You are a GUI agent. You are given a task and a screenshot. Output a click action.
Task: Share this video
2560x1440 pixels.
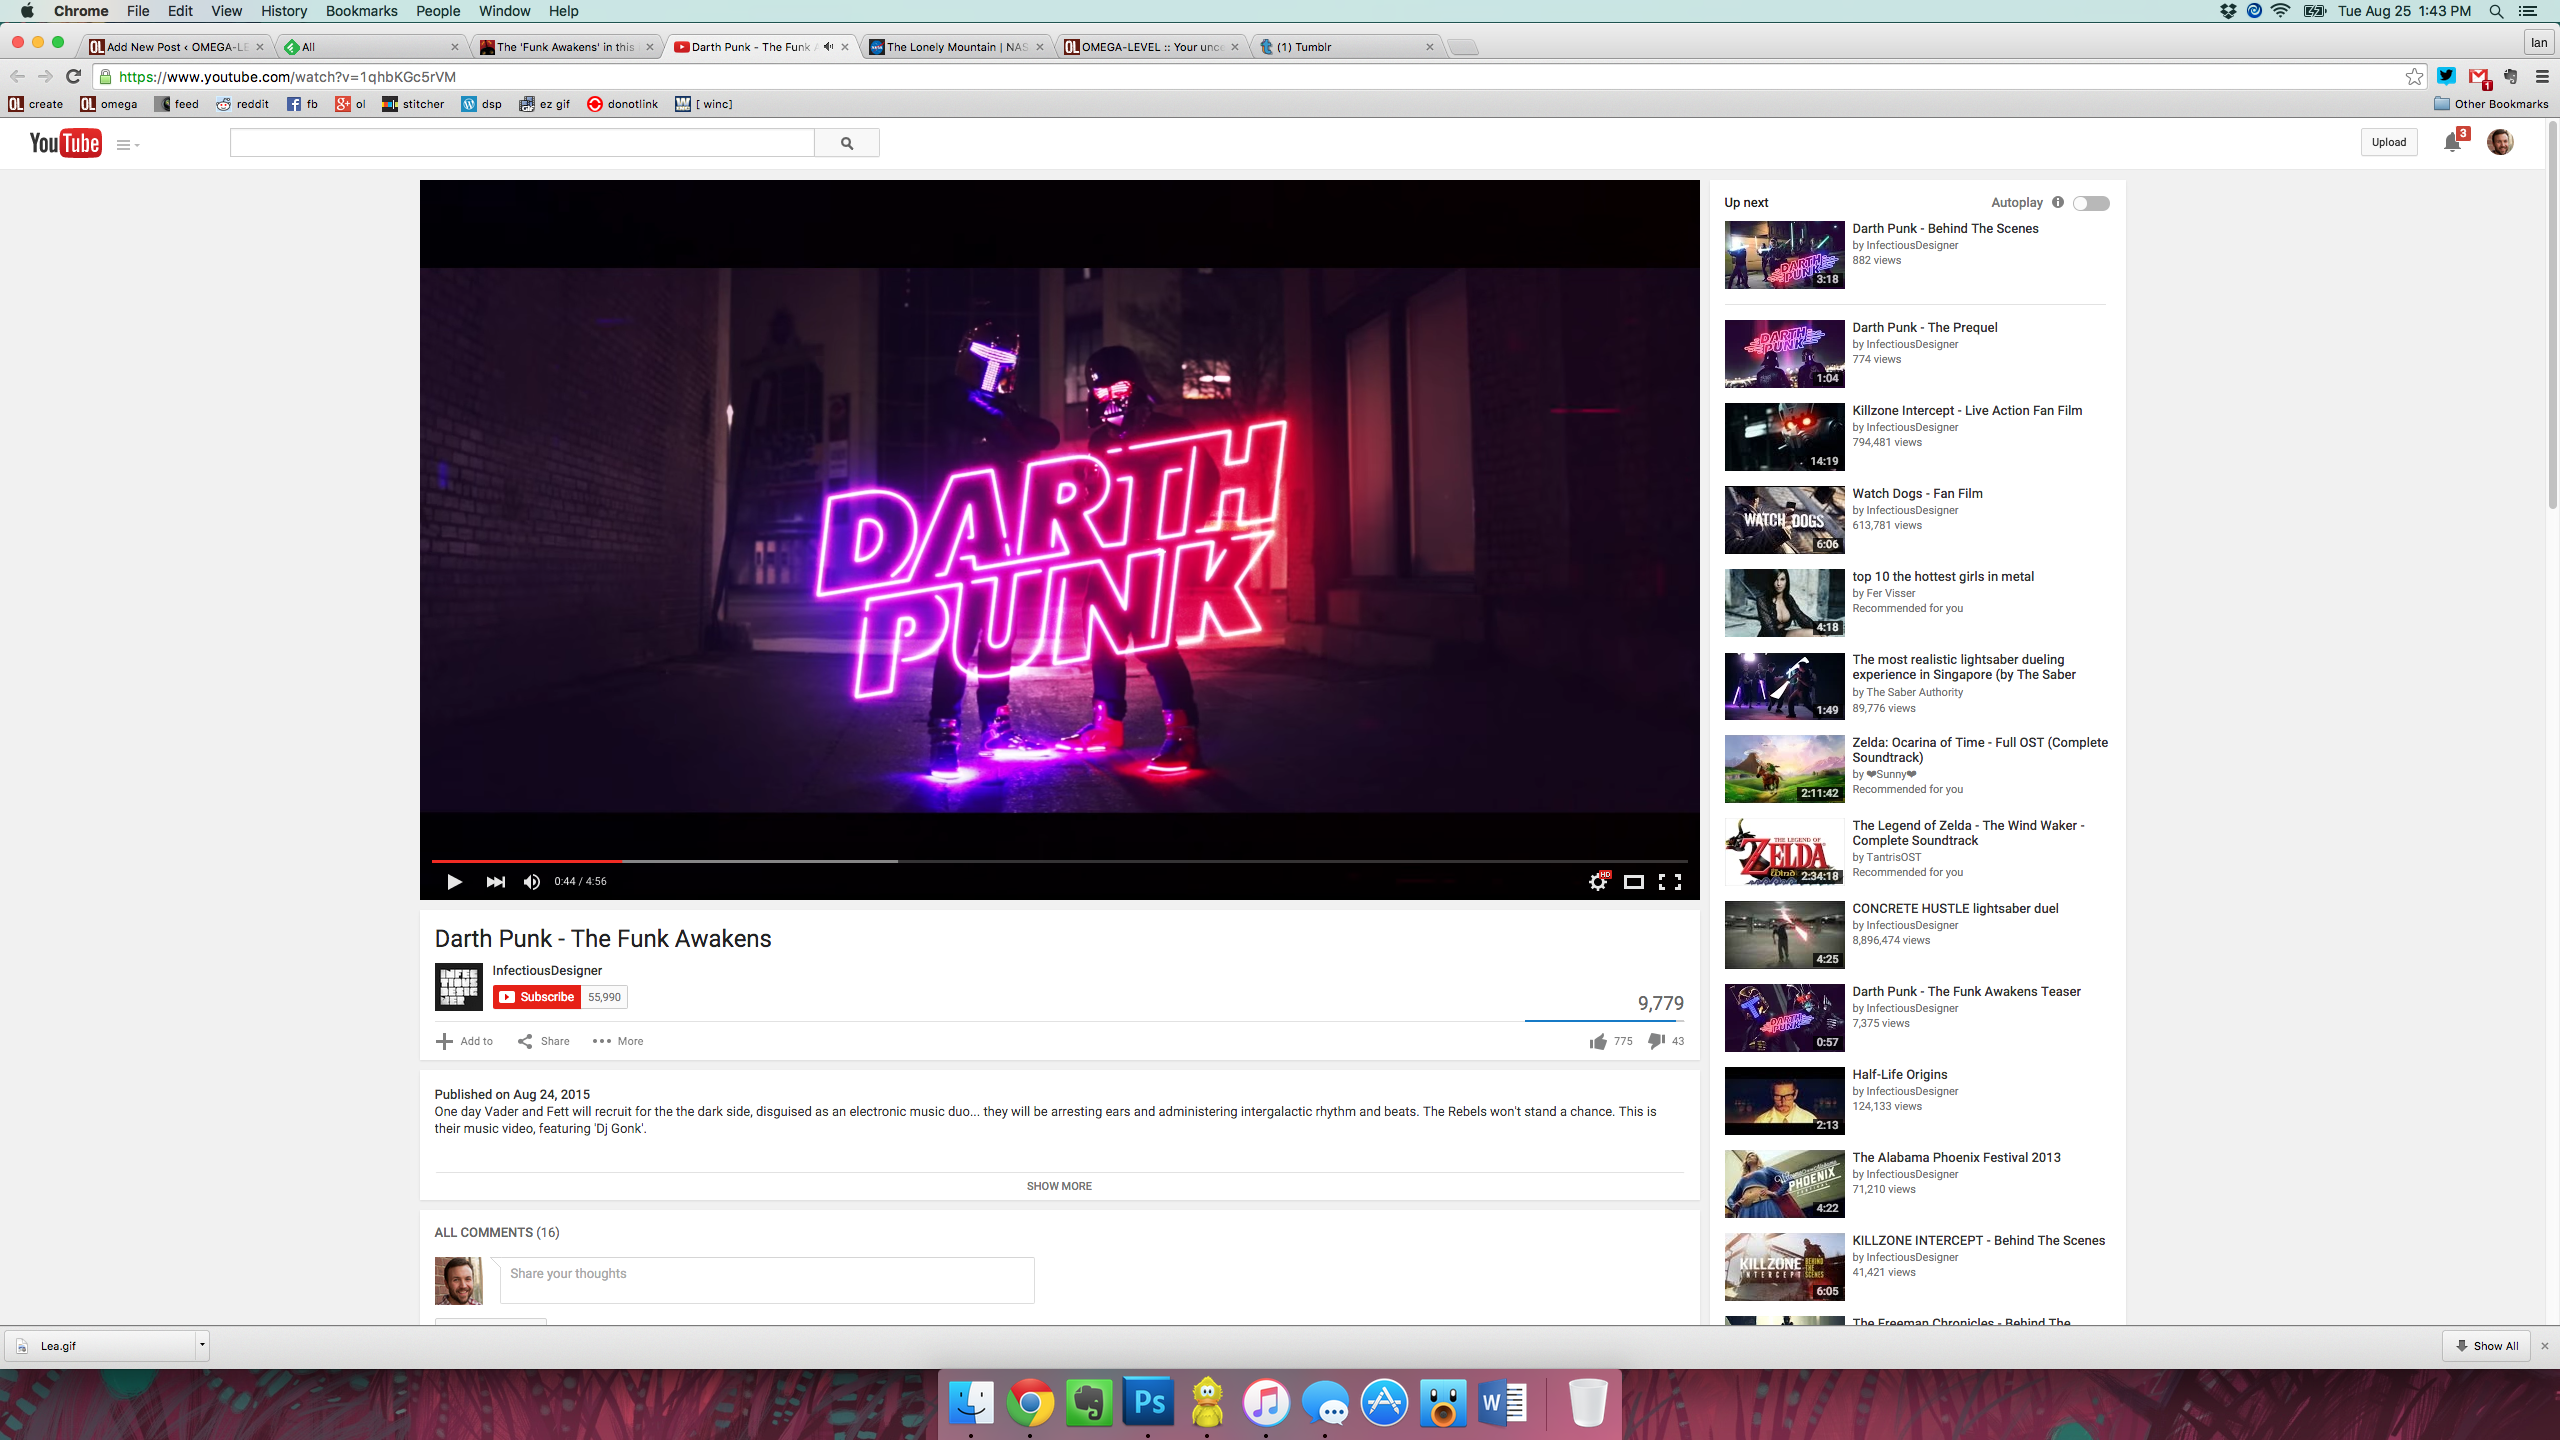click(x=543, y=1041)
